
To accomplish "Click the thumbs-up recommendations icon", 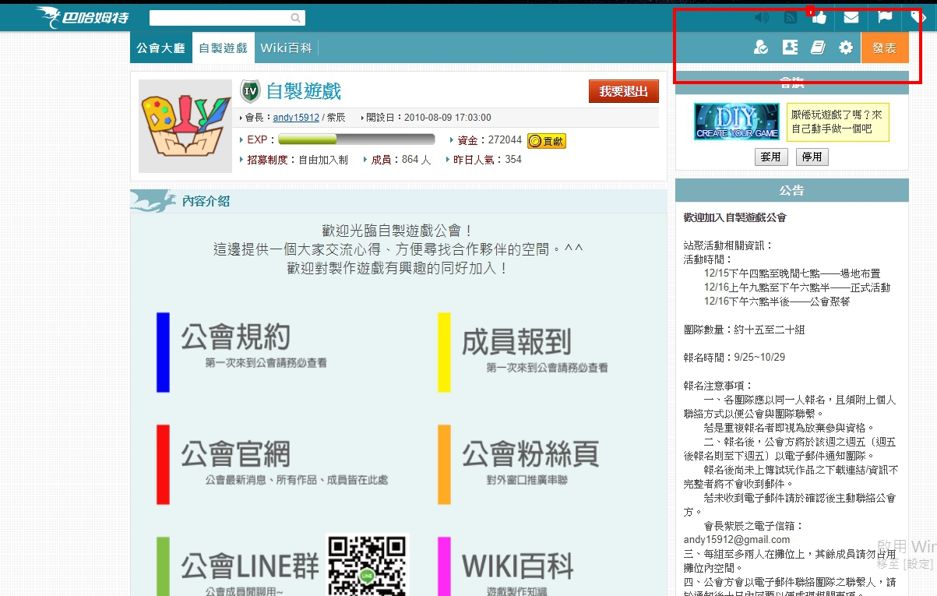I will (820, 18).
